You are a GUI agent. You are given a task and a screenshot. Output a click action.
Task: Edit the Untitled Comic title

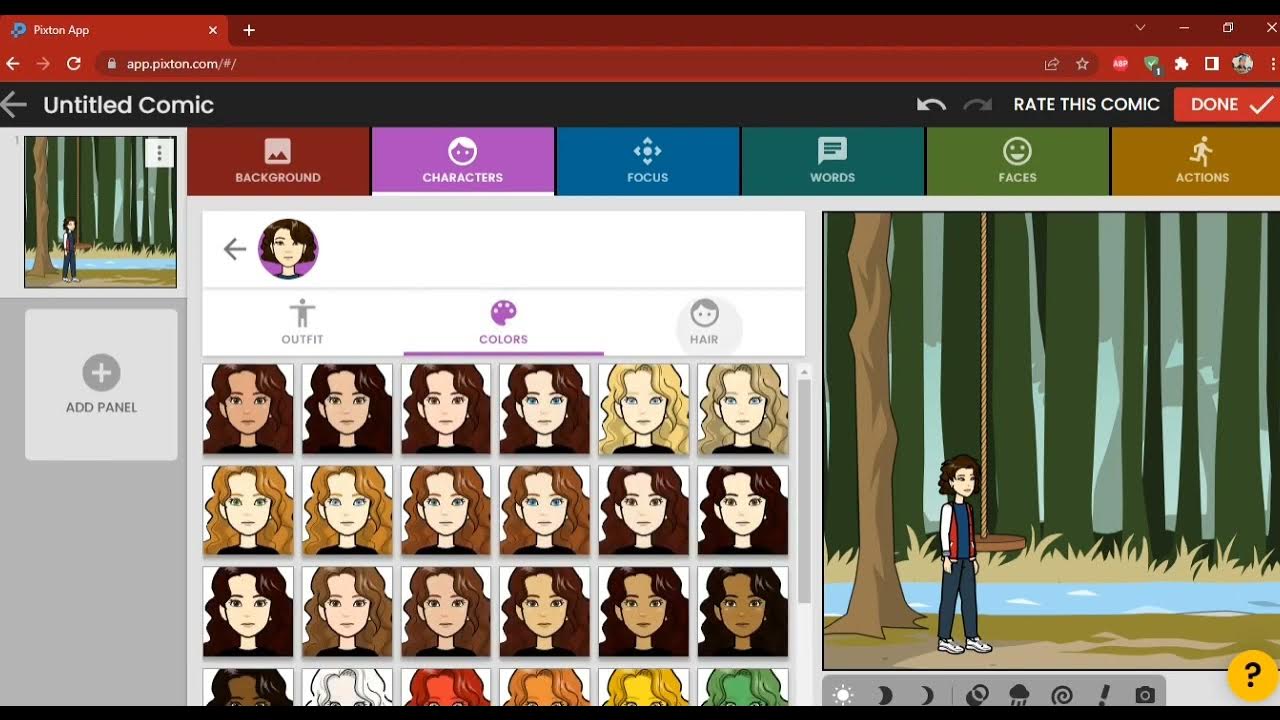pyautogui.click(x=128, y=105)
